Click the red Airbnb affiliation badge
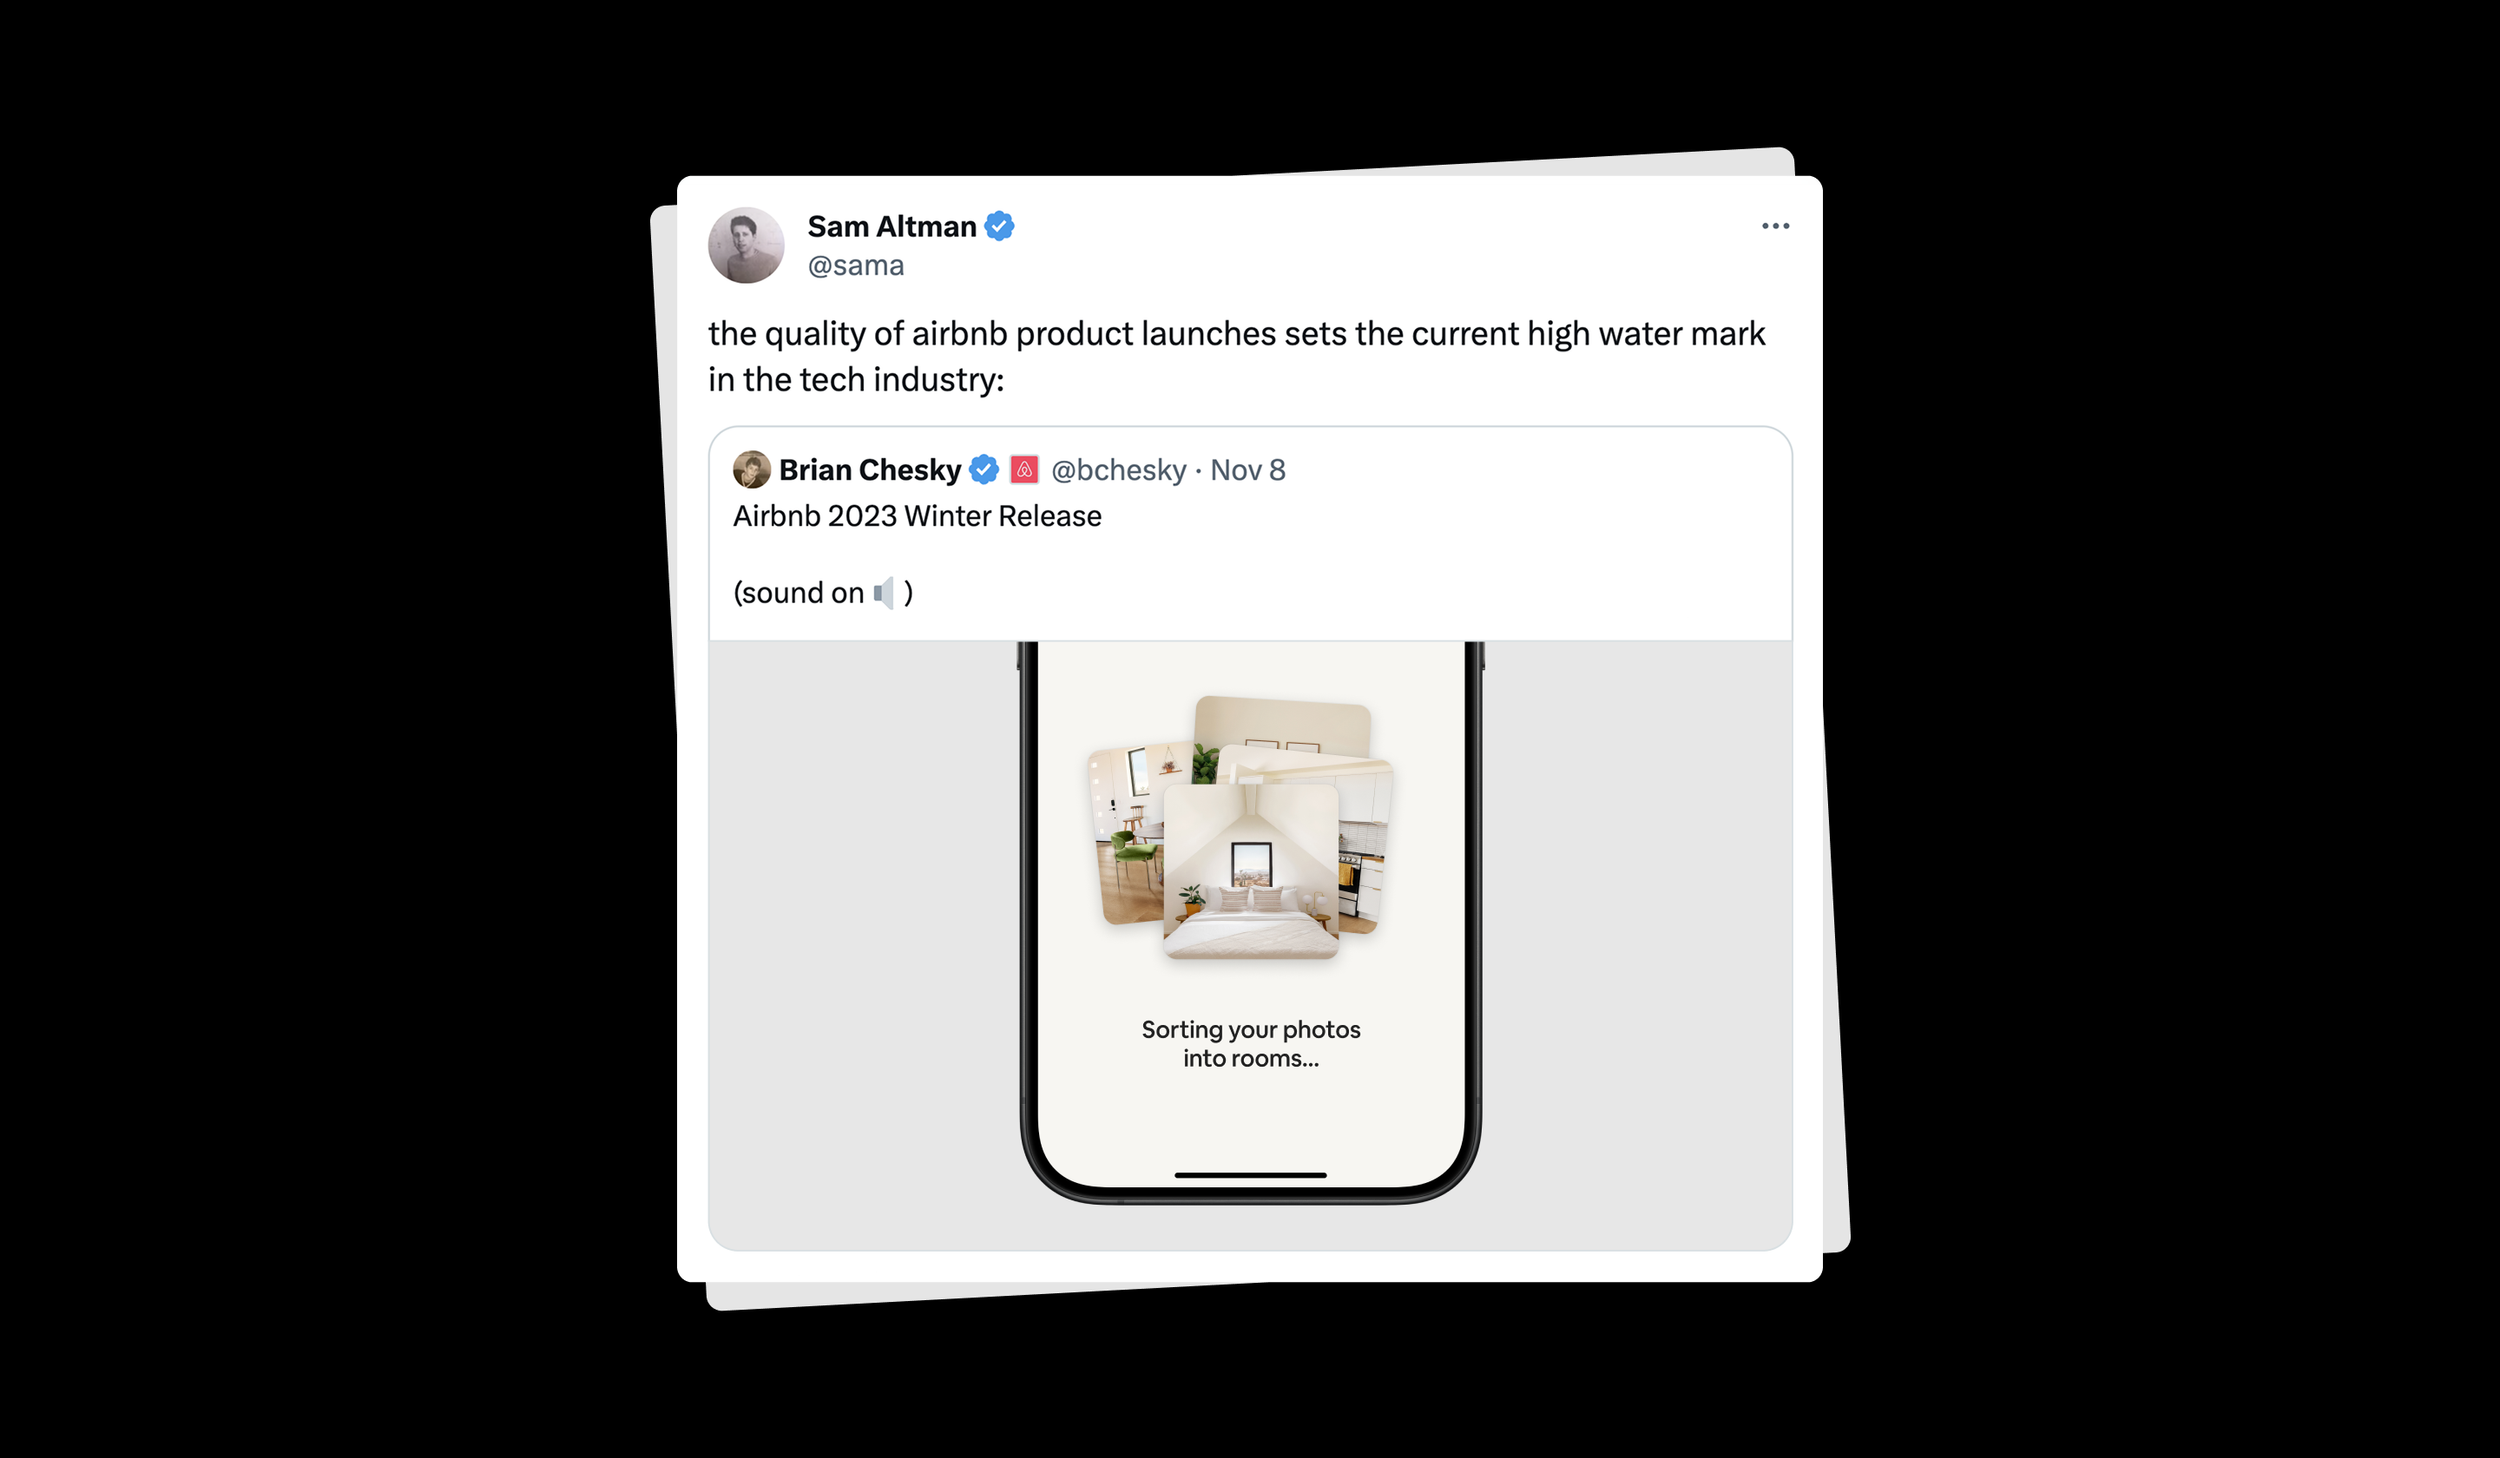 [x=1024, y=469]
